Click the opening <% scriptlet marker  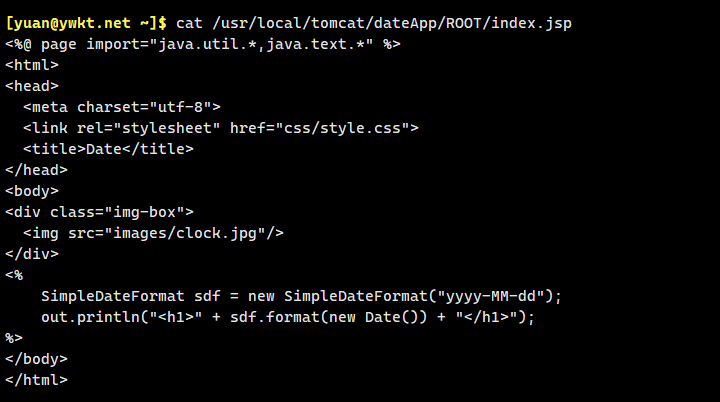click(x=14, y=275)
